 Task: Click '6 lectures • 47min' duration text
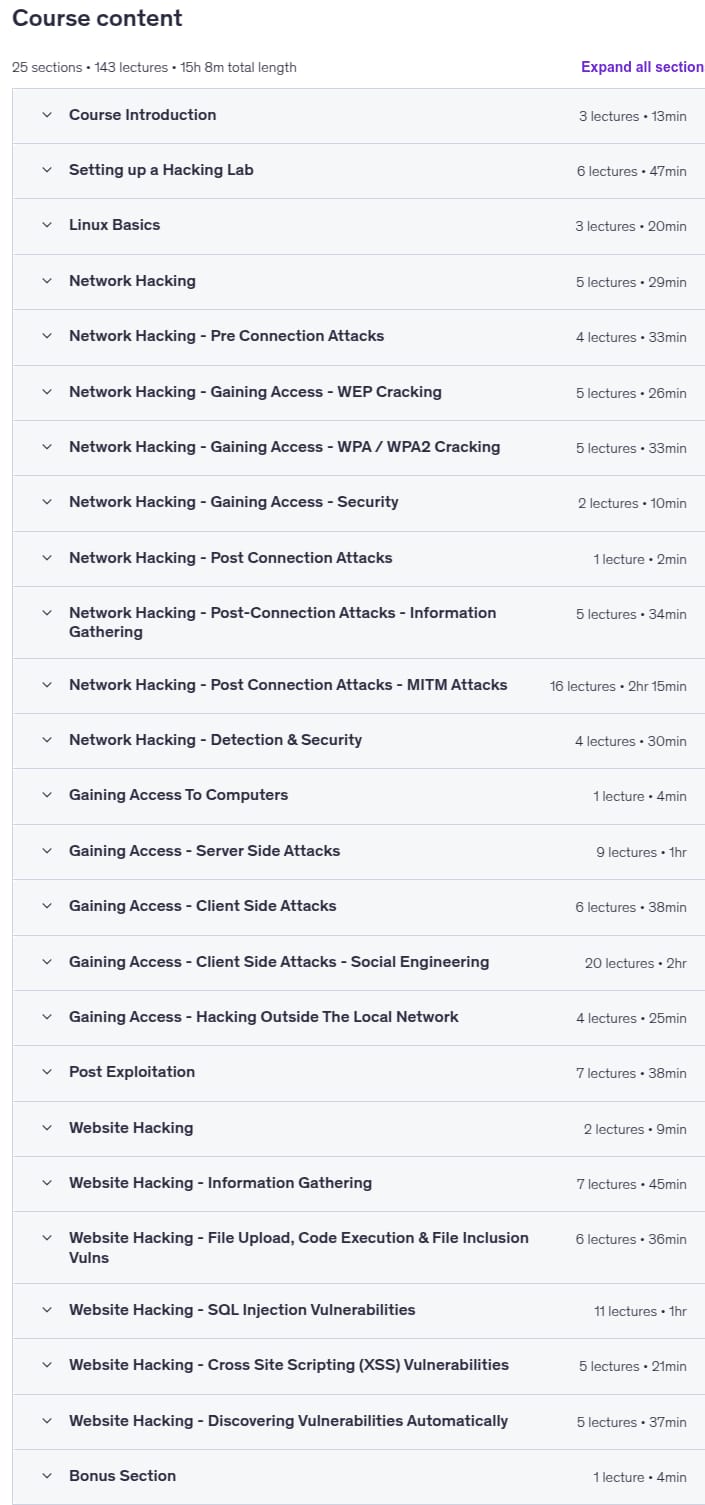click(x=631, y=171)
